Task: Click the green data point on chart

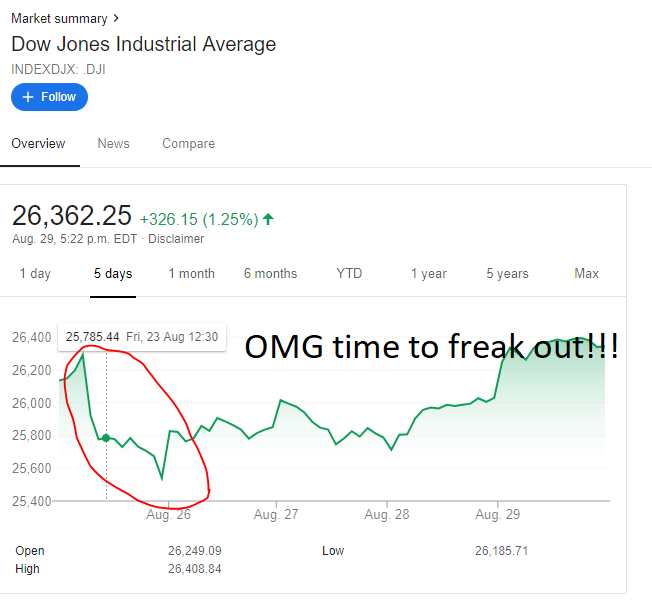Action: point(106,438)
